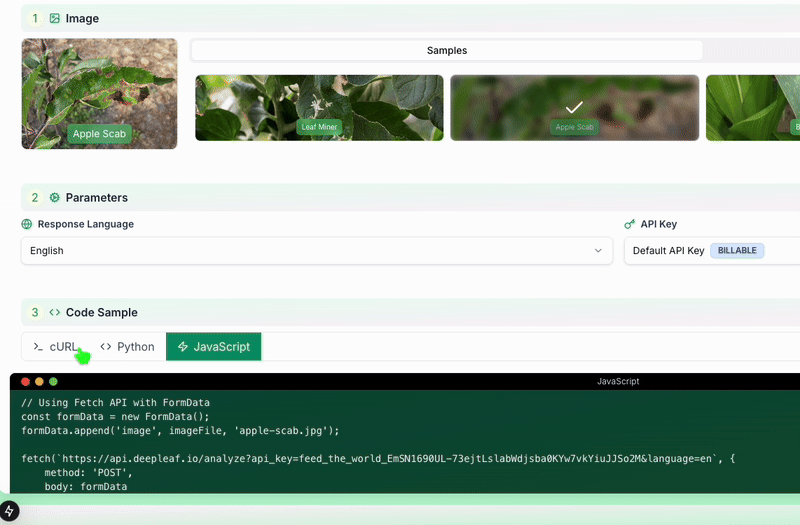Click the Image section picture icon
This screenshot has height=525, width=800.
[55, 19]
